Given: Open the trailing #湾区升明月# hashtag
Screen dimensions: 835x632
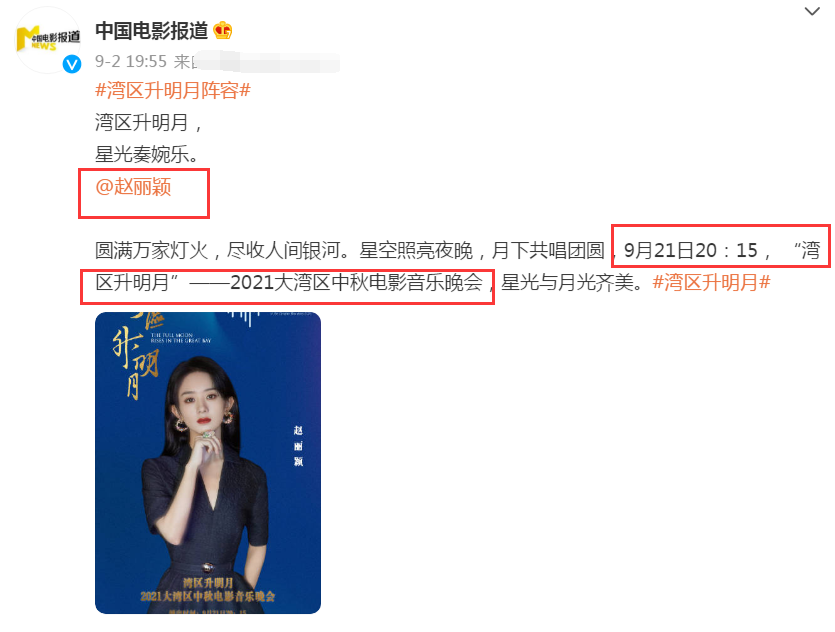Looking at the screenshot, I should pos(711,282).
